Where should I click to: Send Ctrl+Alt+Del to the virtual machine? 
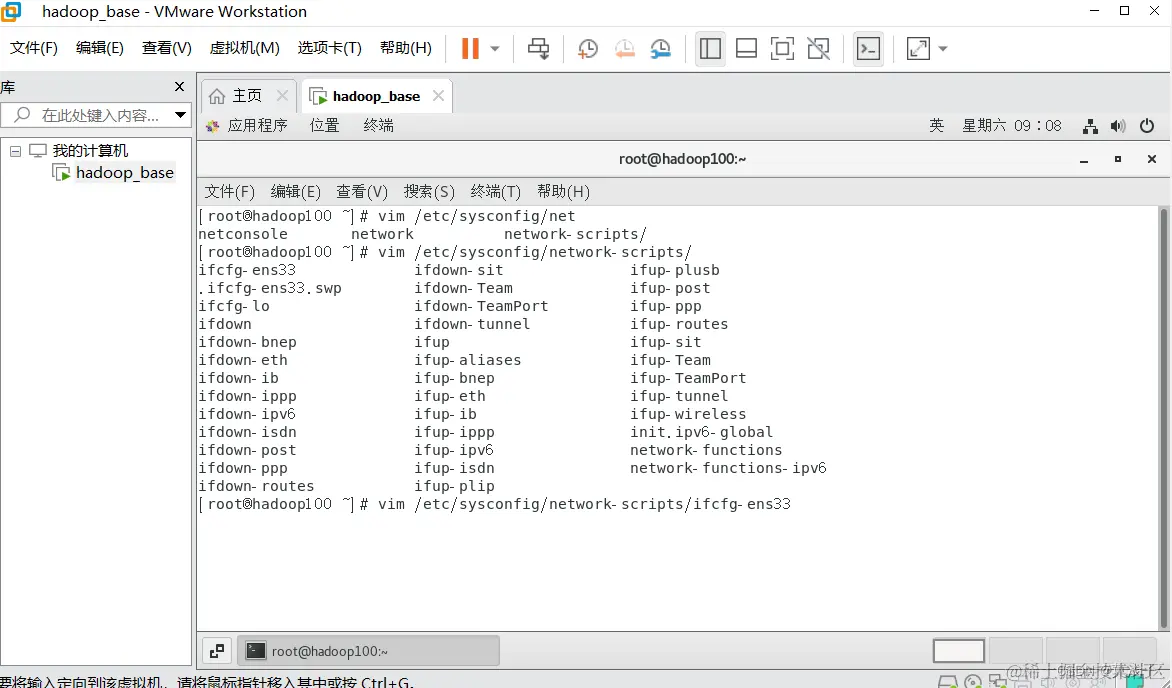[x=538, y=49]
